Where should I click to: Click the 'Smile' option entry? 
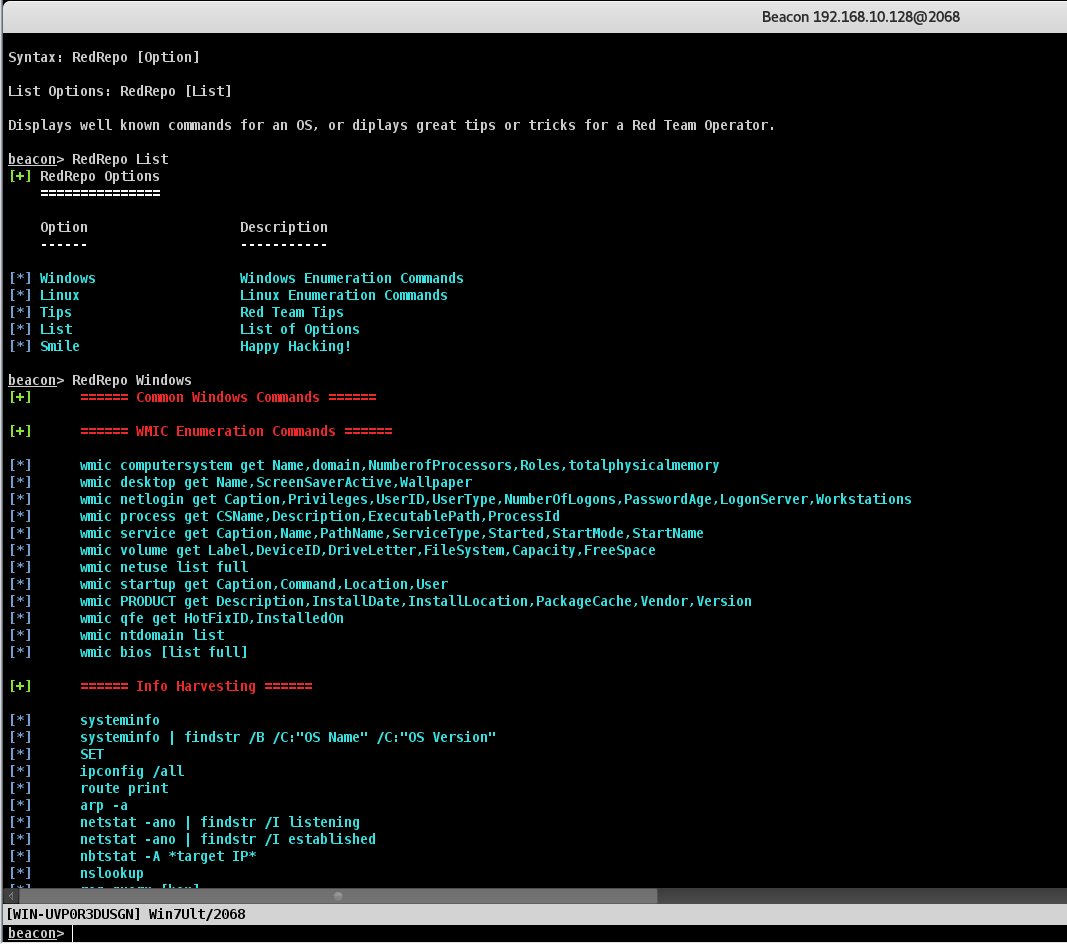tap(59, 346)
